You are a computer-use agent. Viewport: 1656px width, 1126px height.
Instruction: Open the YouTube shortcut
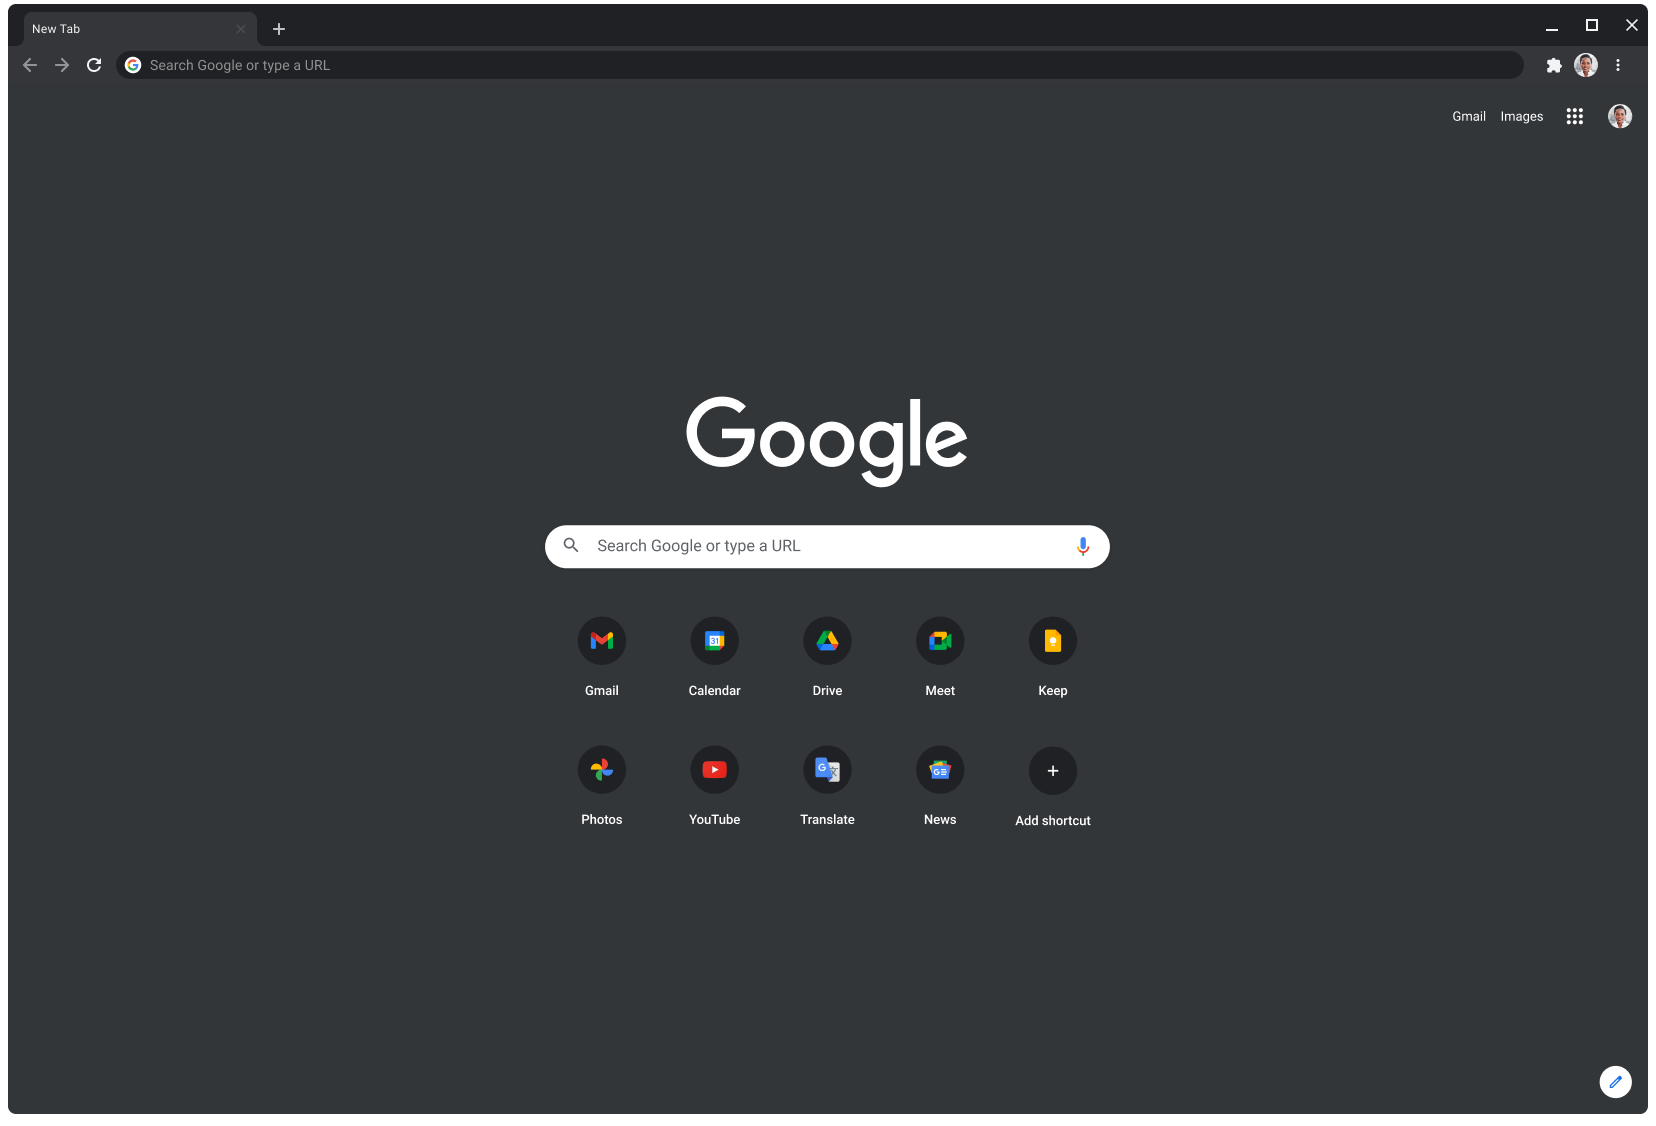[714, 770]
